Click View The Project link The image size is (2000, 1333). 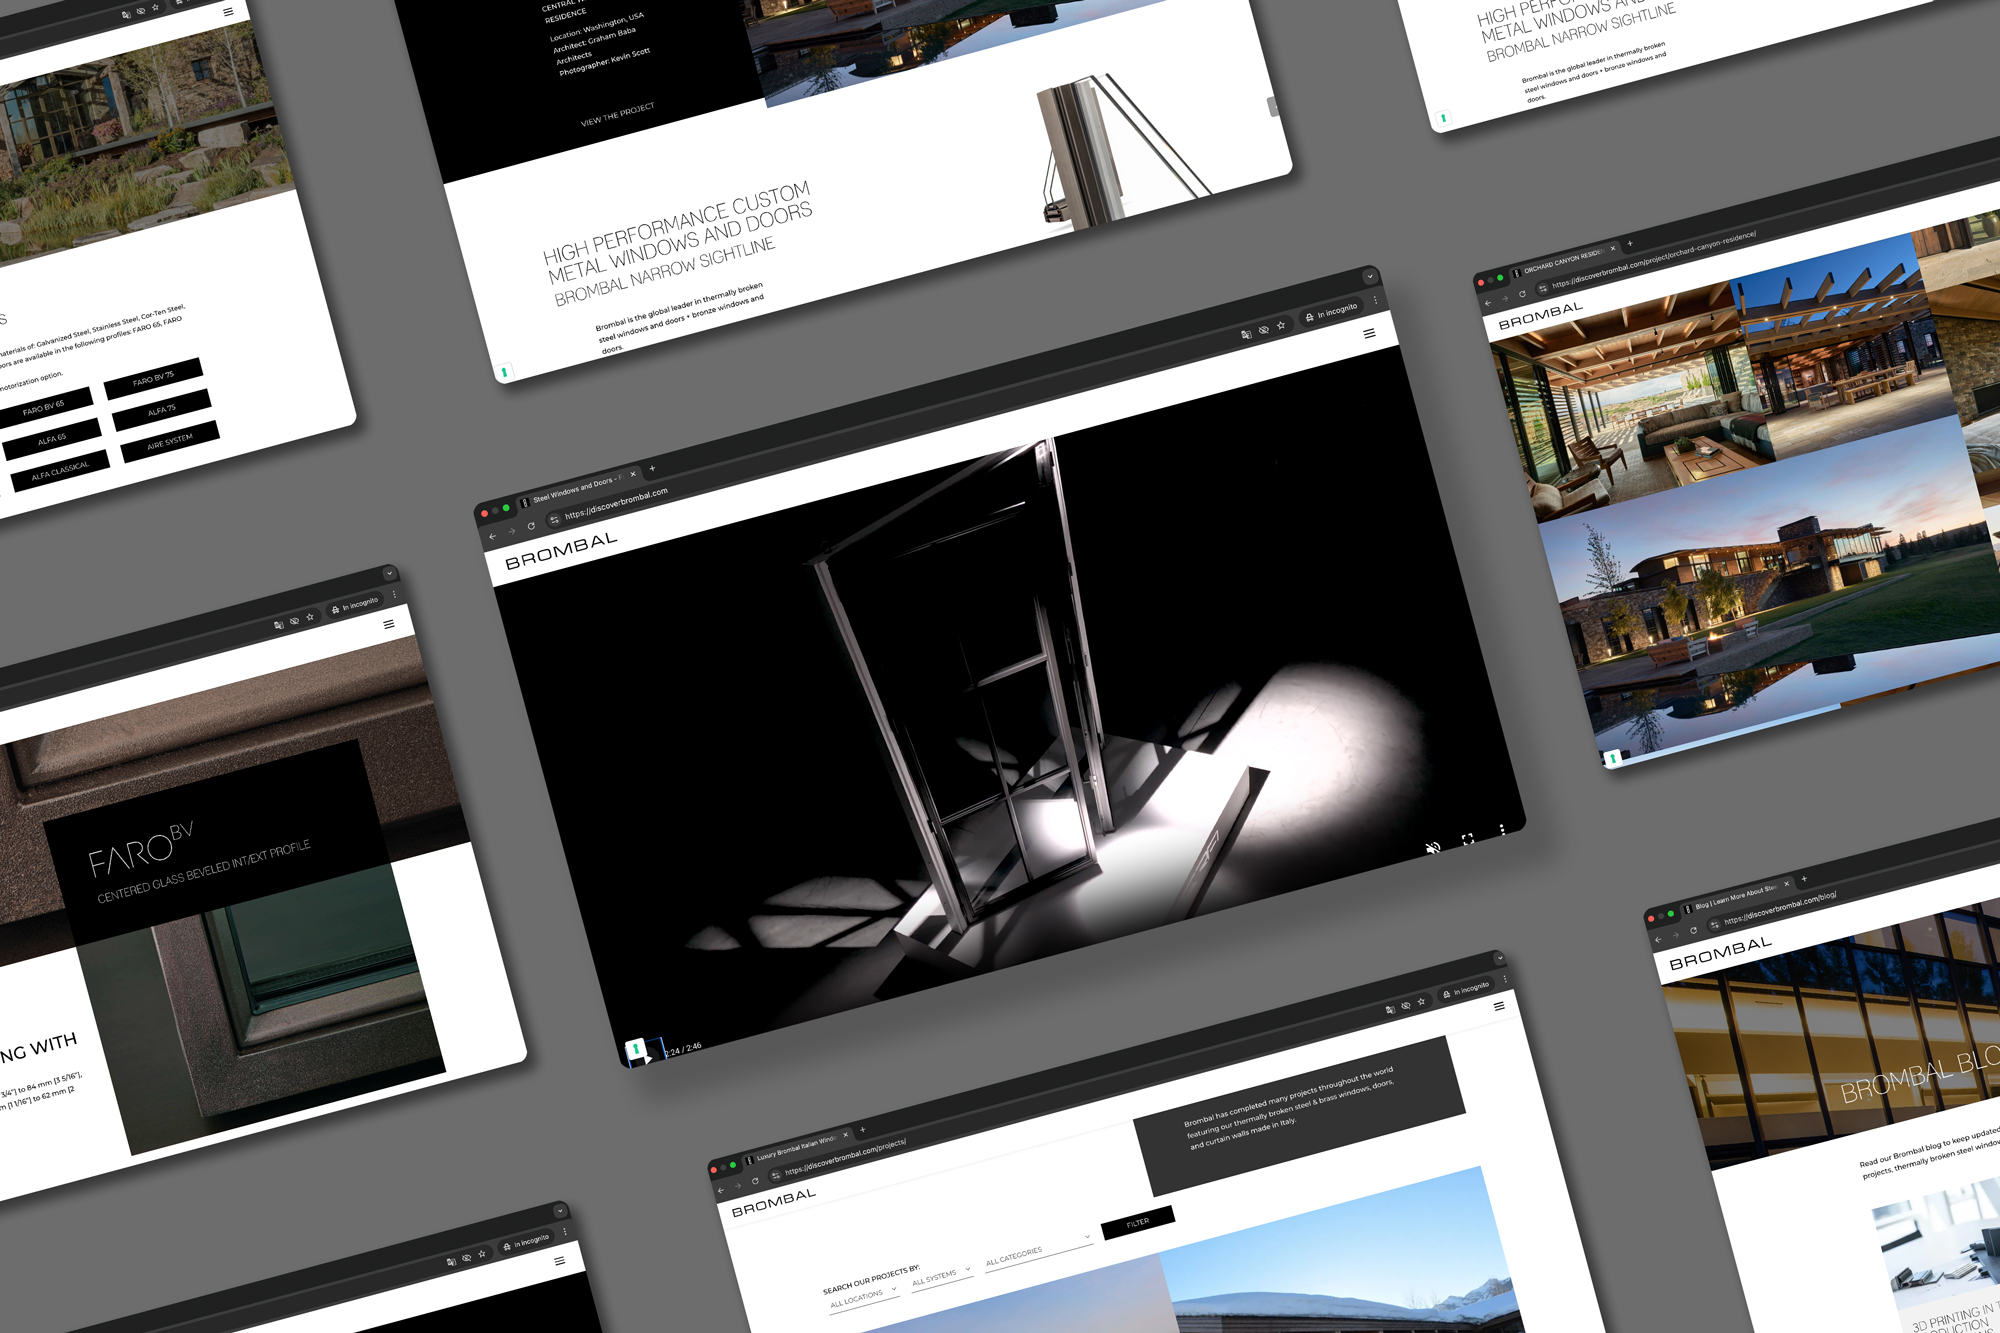pos(617,114)
